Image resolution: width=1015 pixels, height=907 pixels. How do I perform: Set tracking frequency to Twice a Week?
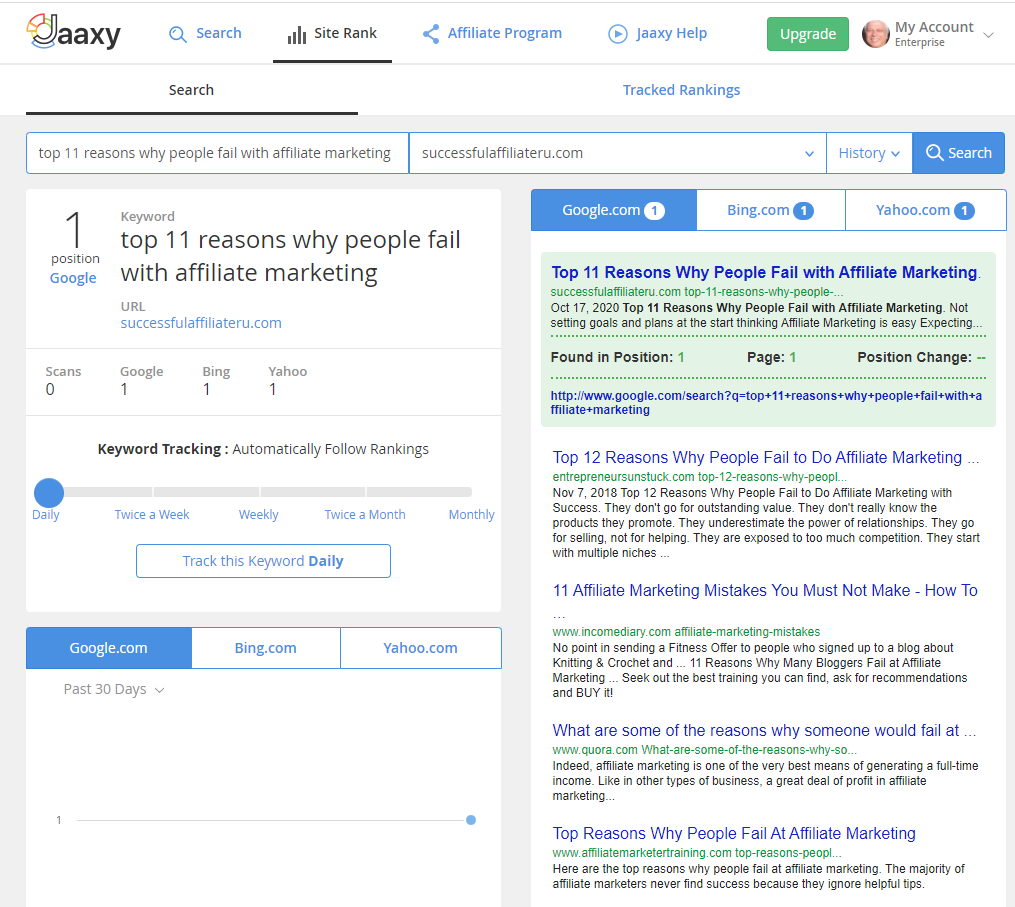tap(152, 515)
